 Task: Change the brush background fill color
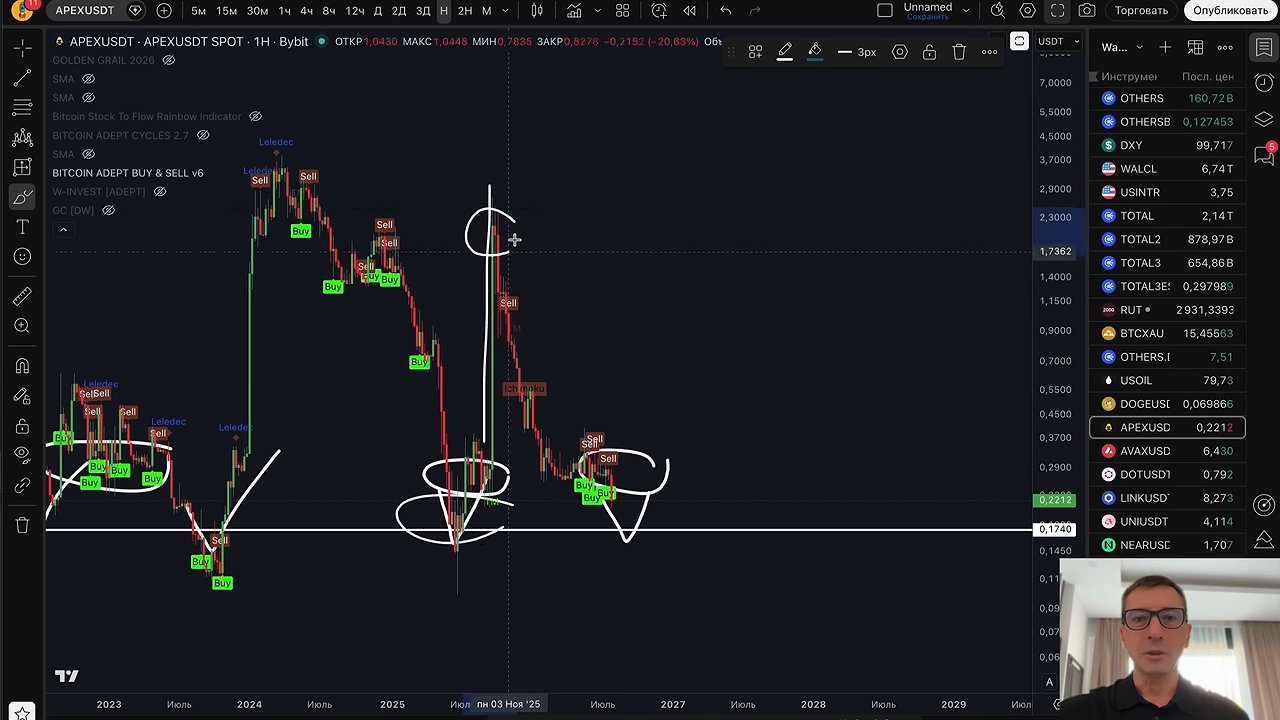tap(815, 52)
